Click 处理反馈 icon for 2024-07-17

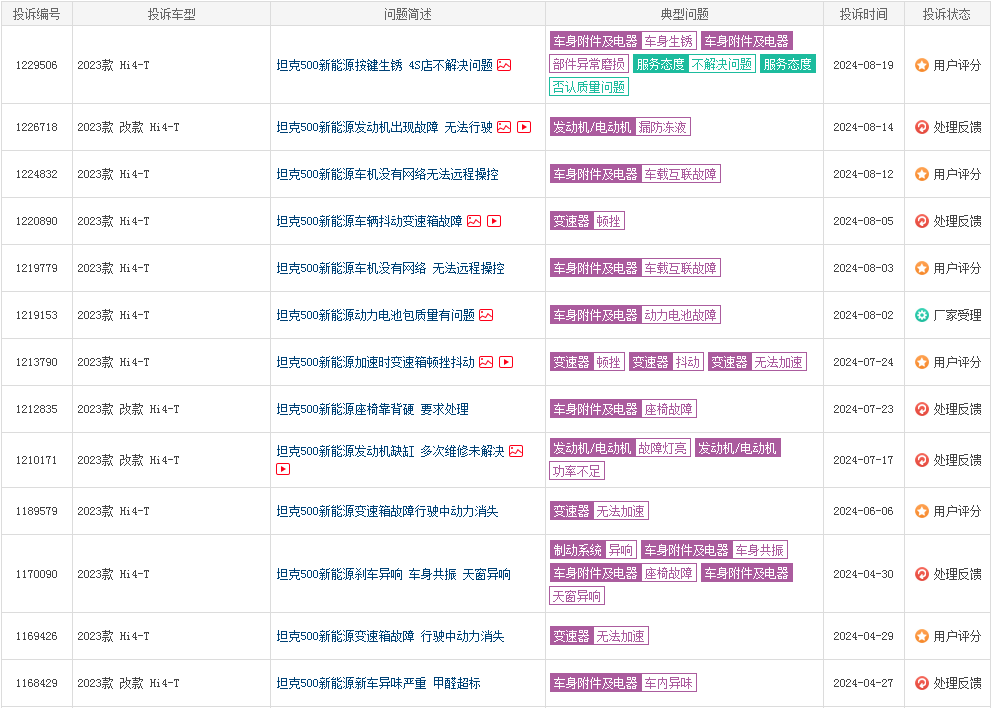pyautogui.click(x=922, y=460)
